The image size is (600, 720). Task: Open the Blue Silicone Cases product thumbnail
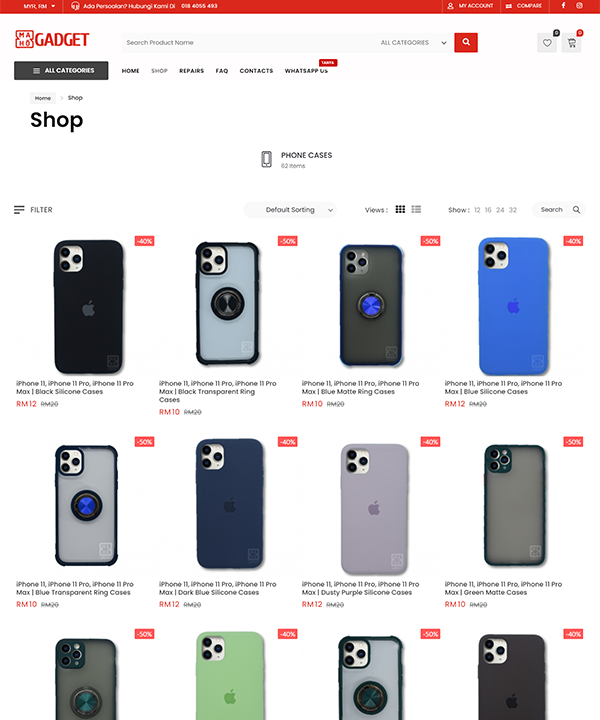point(514,305)
